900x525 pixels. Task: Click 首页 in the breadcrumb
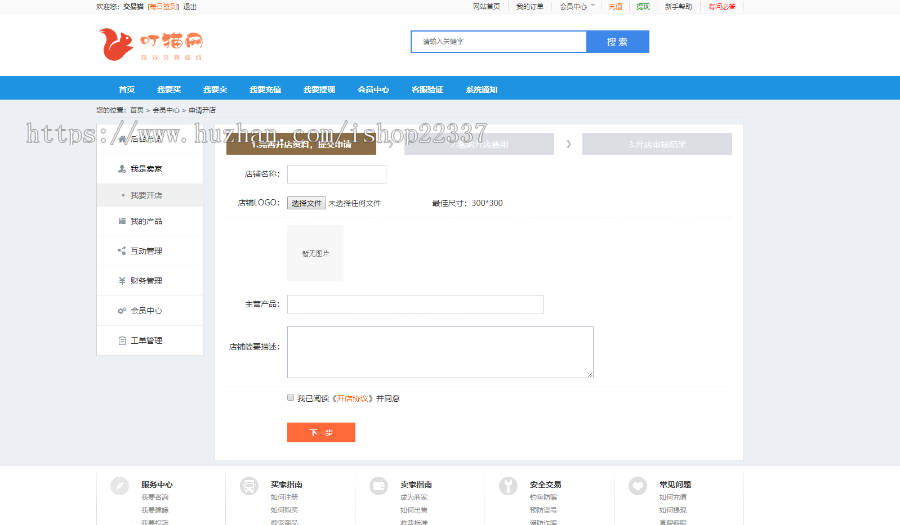(137, 110)
